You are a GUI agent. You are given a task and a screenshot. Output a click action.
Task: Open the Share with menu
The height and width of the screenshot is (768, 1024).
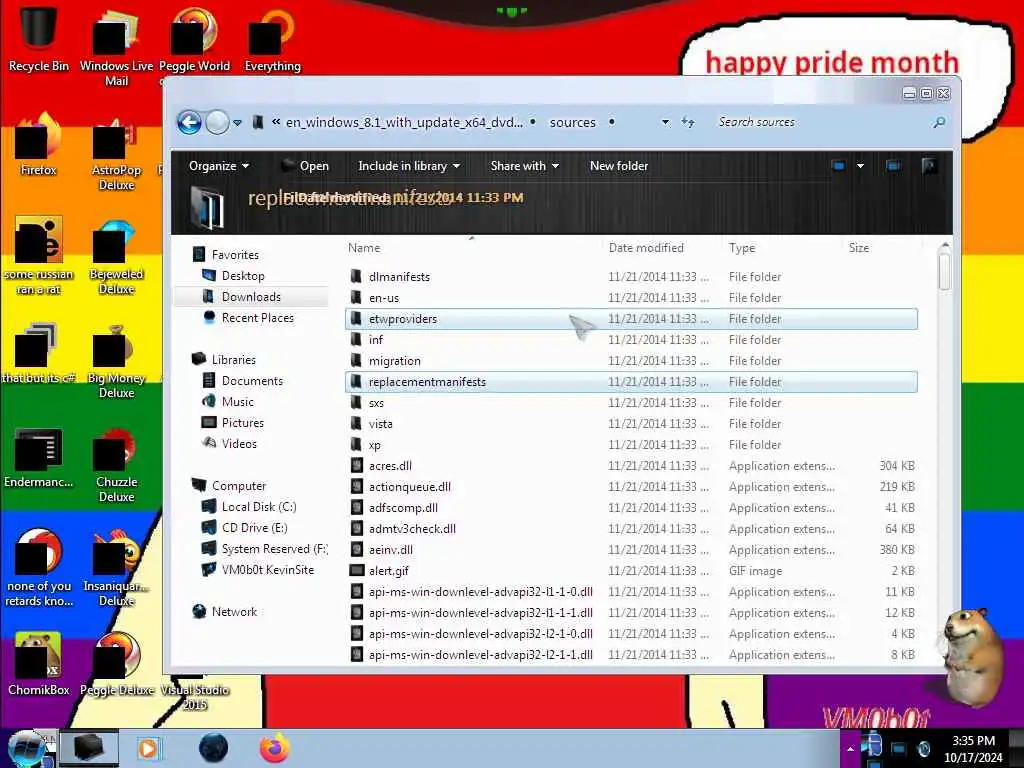[x=524, y=166]
